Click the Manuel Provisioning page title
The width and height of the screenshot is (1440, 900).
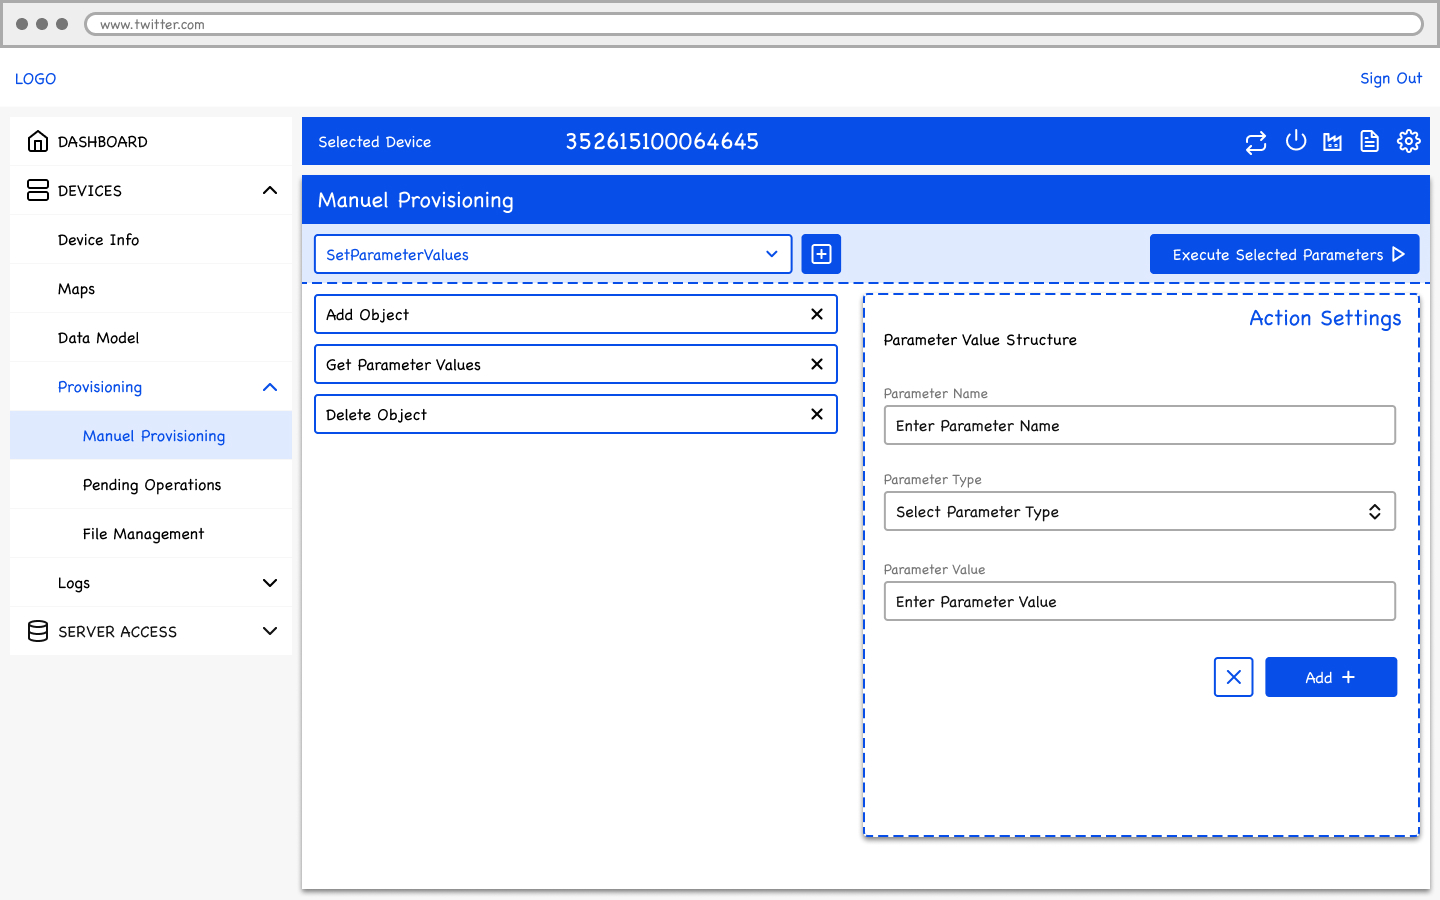point(416,200)
